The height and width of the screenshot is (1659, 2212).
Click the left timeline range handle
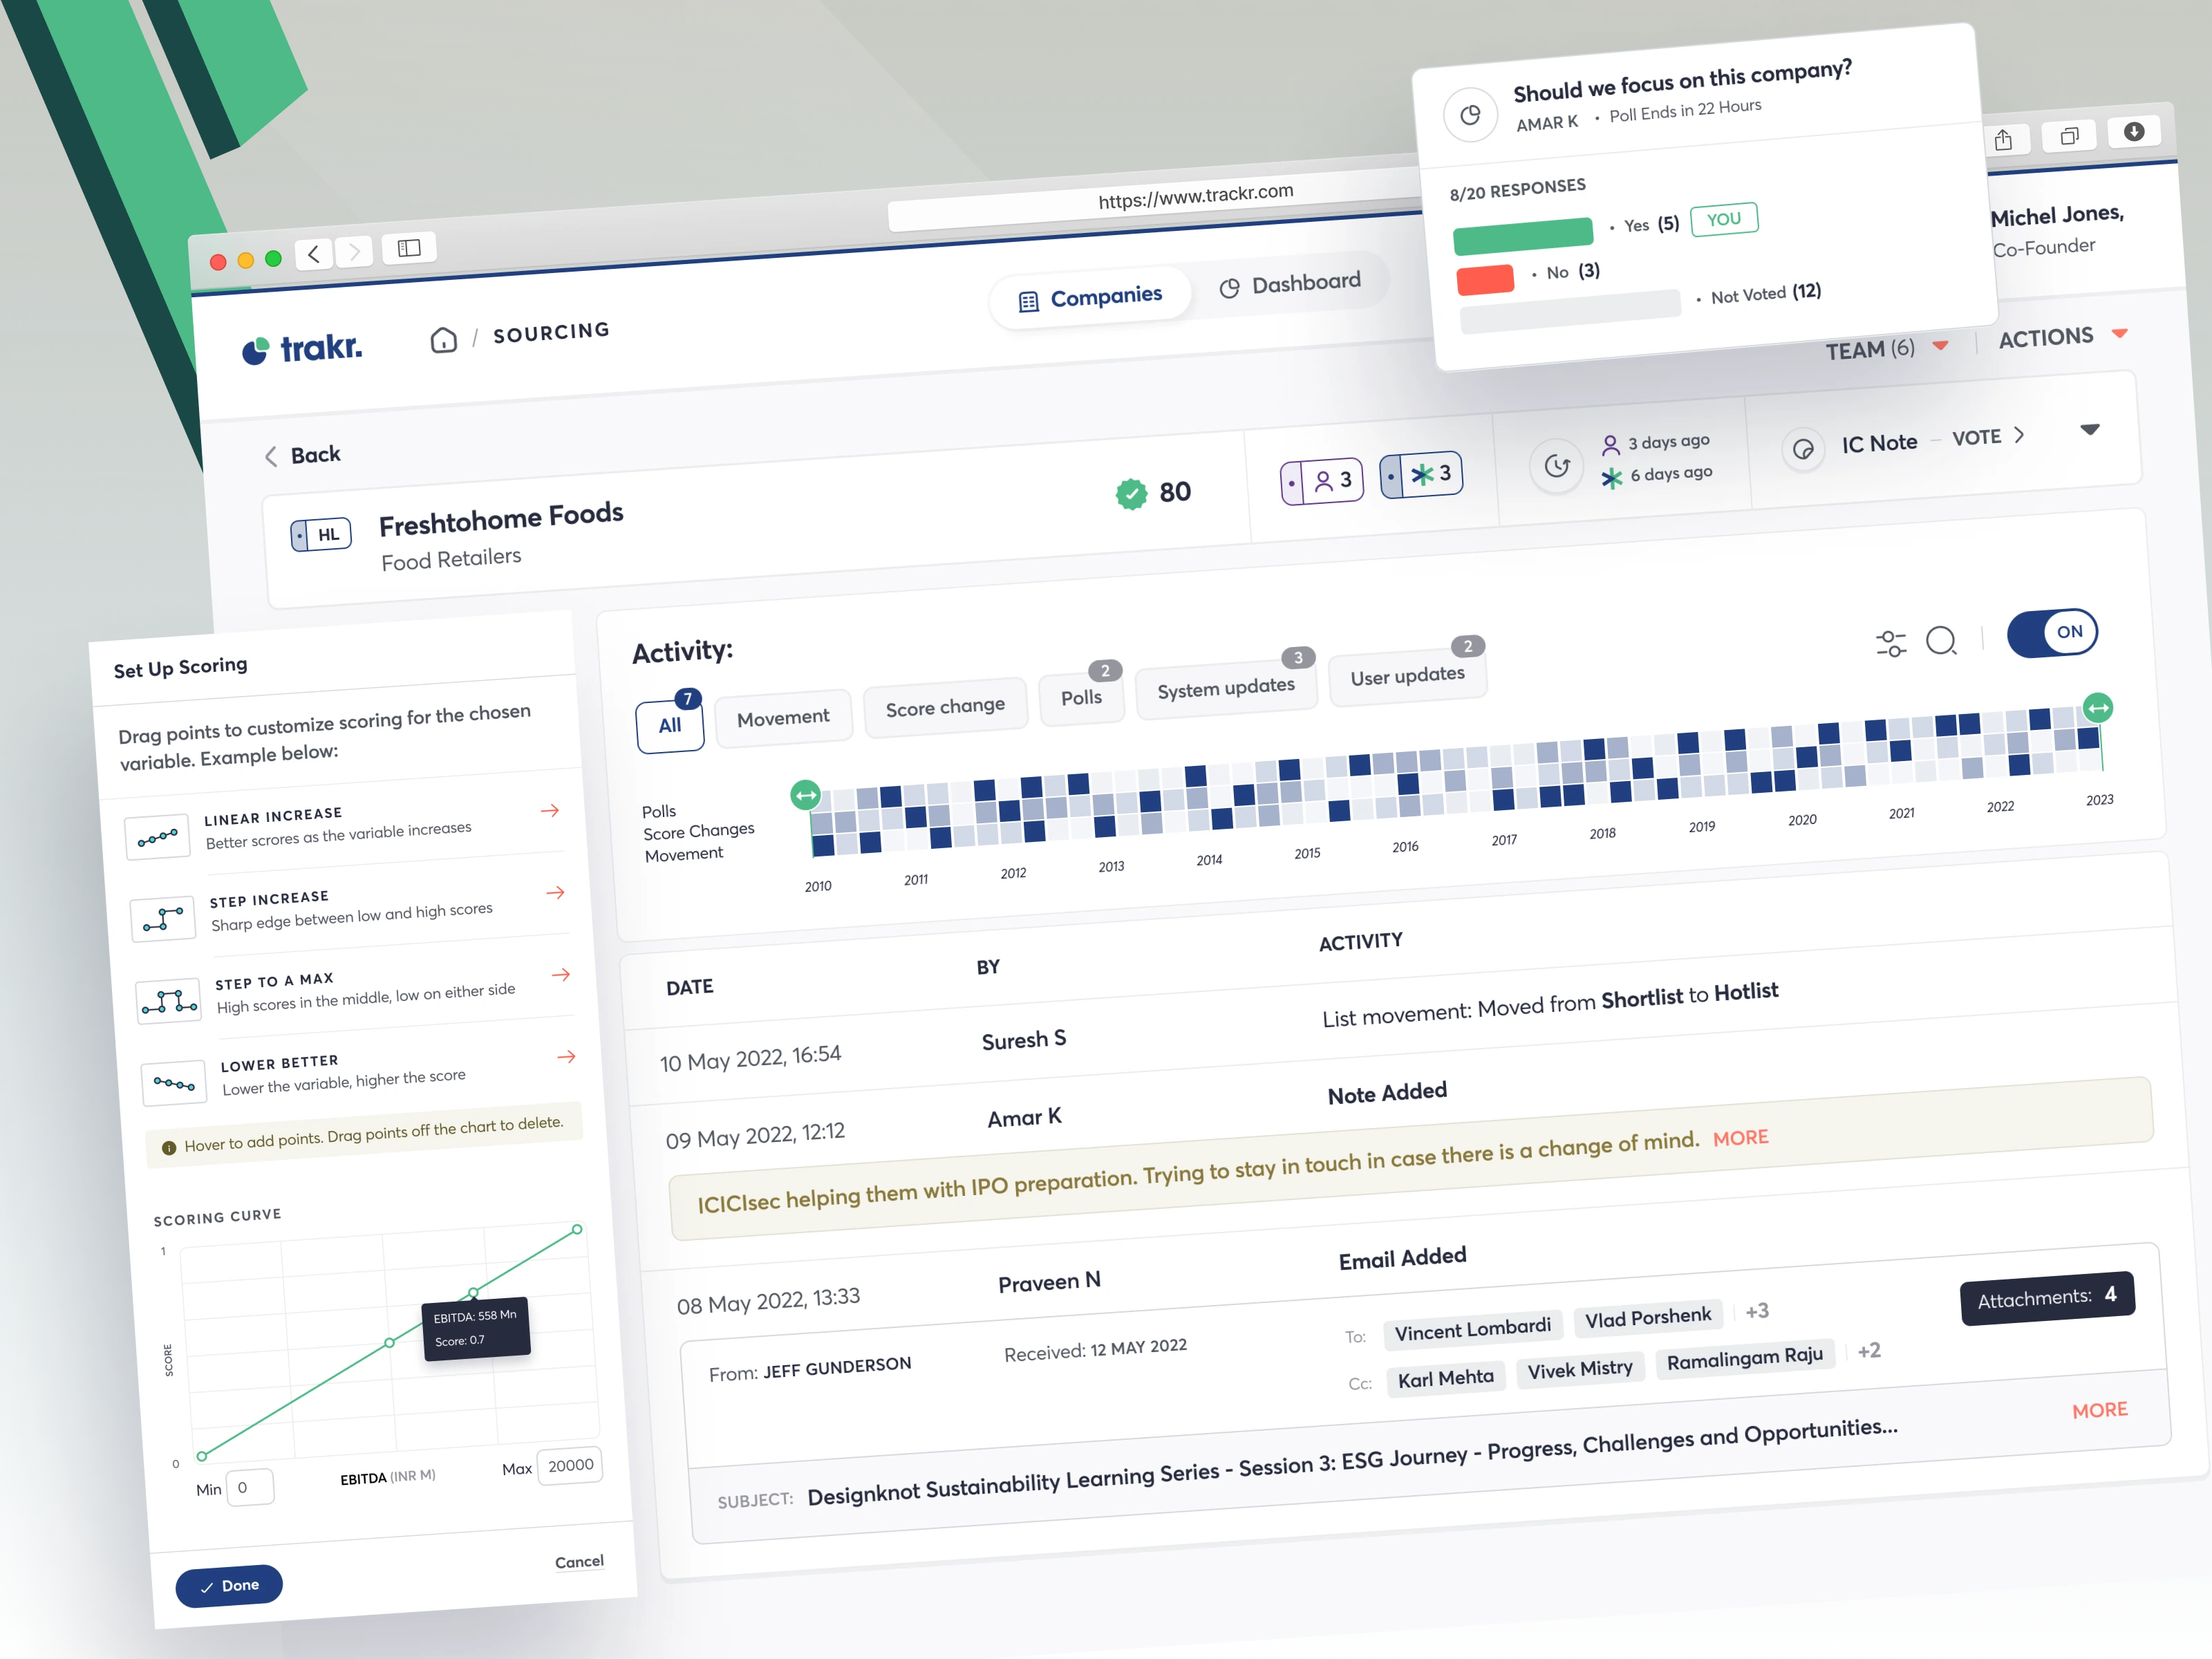click(x=806, y=796)
